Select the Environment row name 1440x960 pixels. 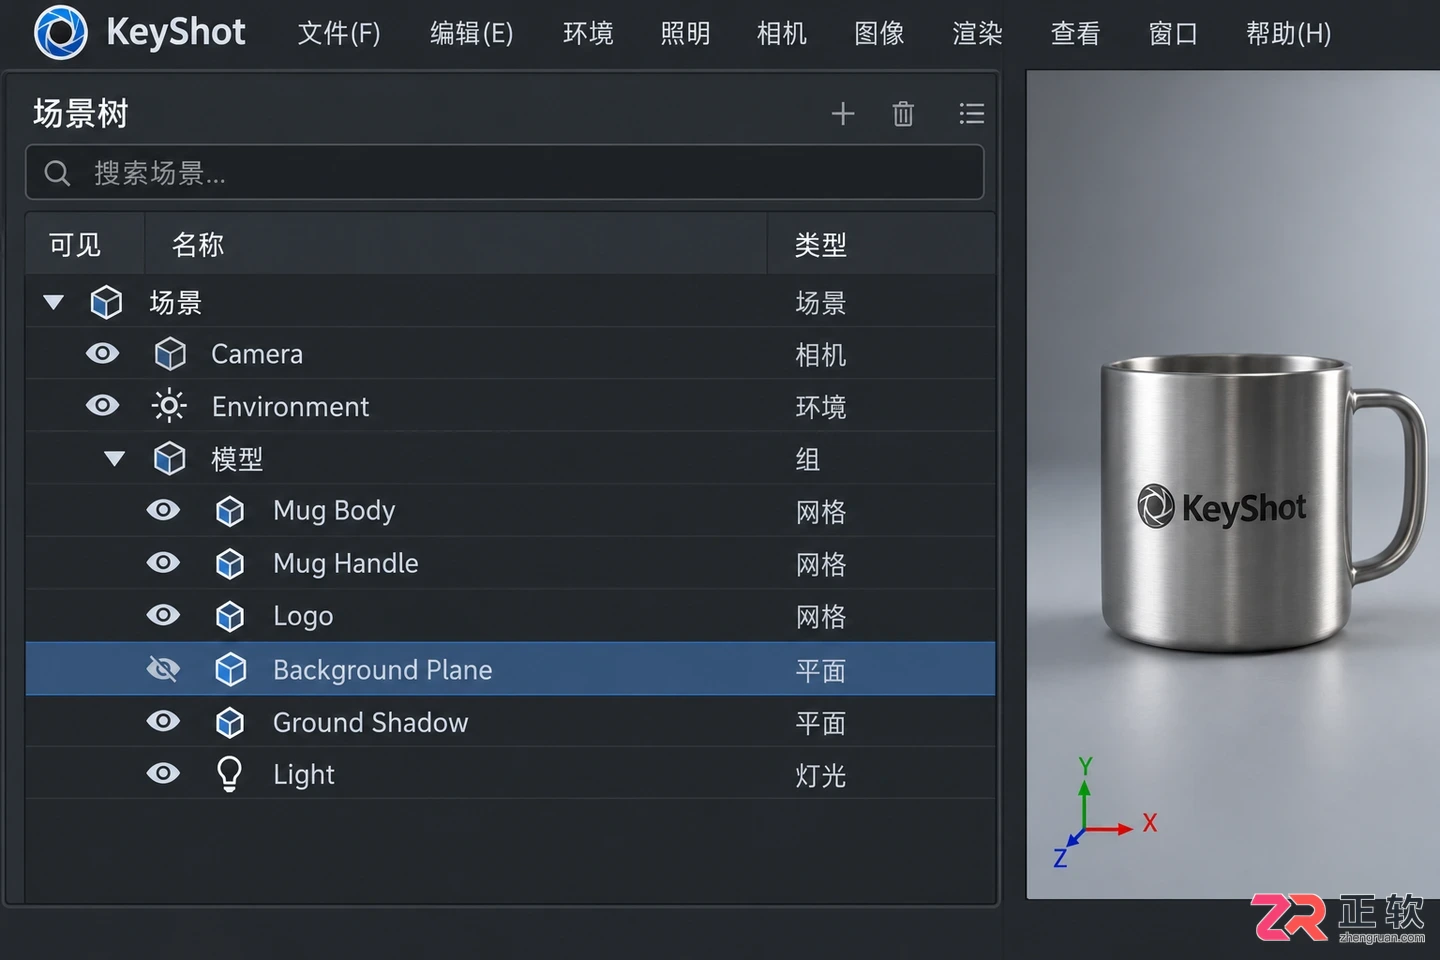pos(290,407)
